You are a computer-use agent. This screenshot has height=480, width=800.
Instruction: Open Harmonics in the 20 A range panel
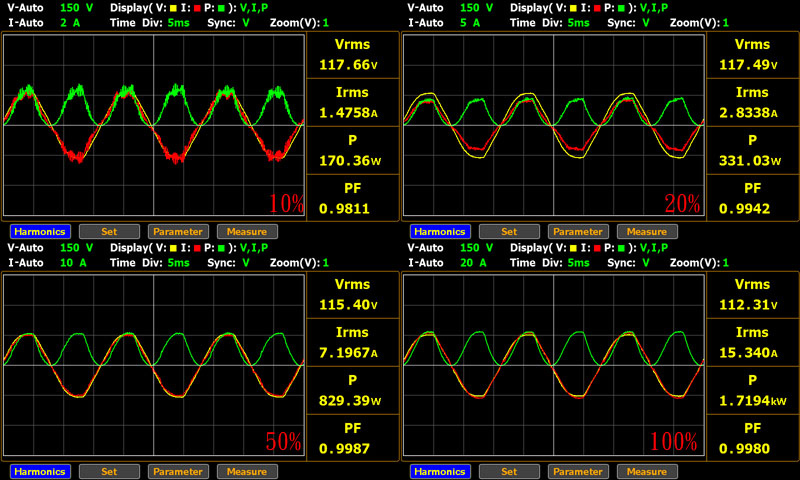[x=440, y=471]
